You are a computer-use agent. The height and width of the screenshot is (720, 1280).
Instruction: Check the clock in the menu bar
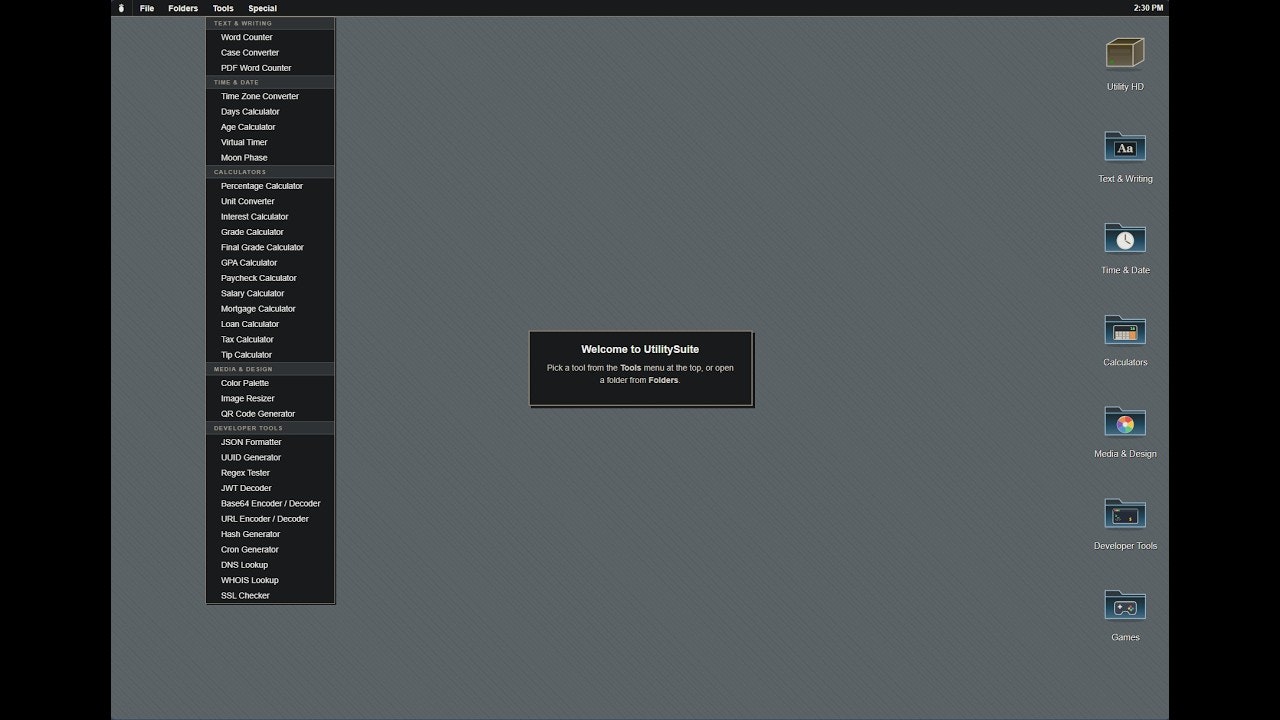click(1148, 8)
